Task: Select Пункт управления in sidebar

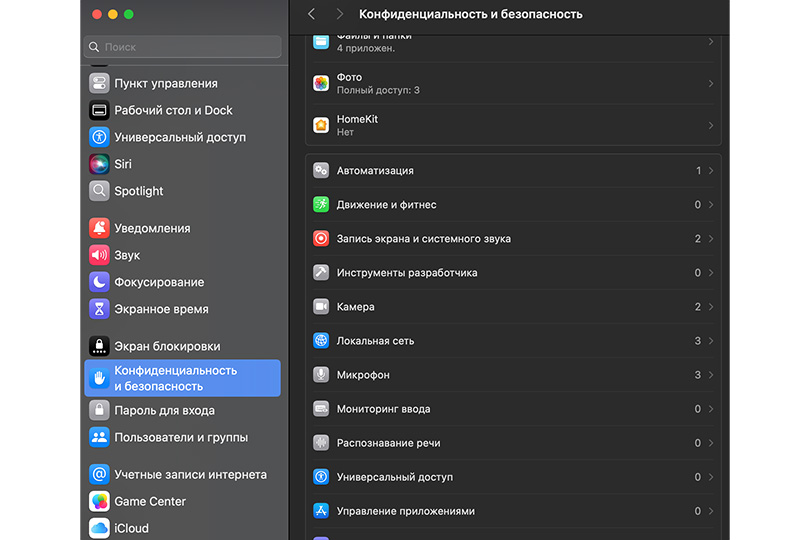Action: click(x=182, y=83)
